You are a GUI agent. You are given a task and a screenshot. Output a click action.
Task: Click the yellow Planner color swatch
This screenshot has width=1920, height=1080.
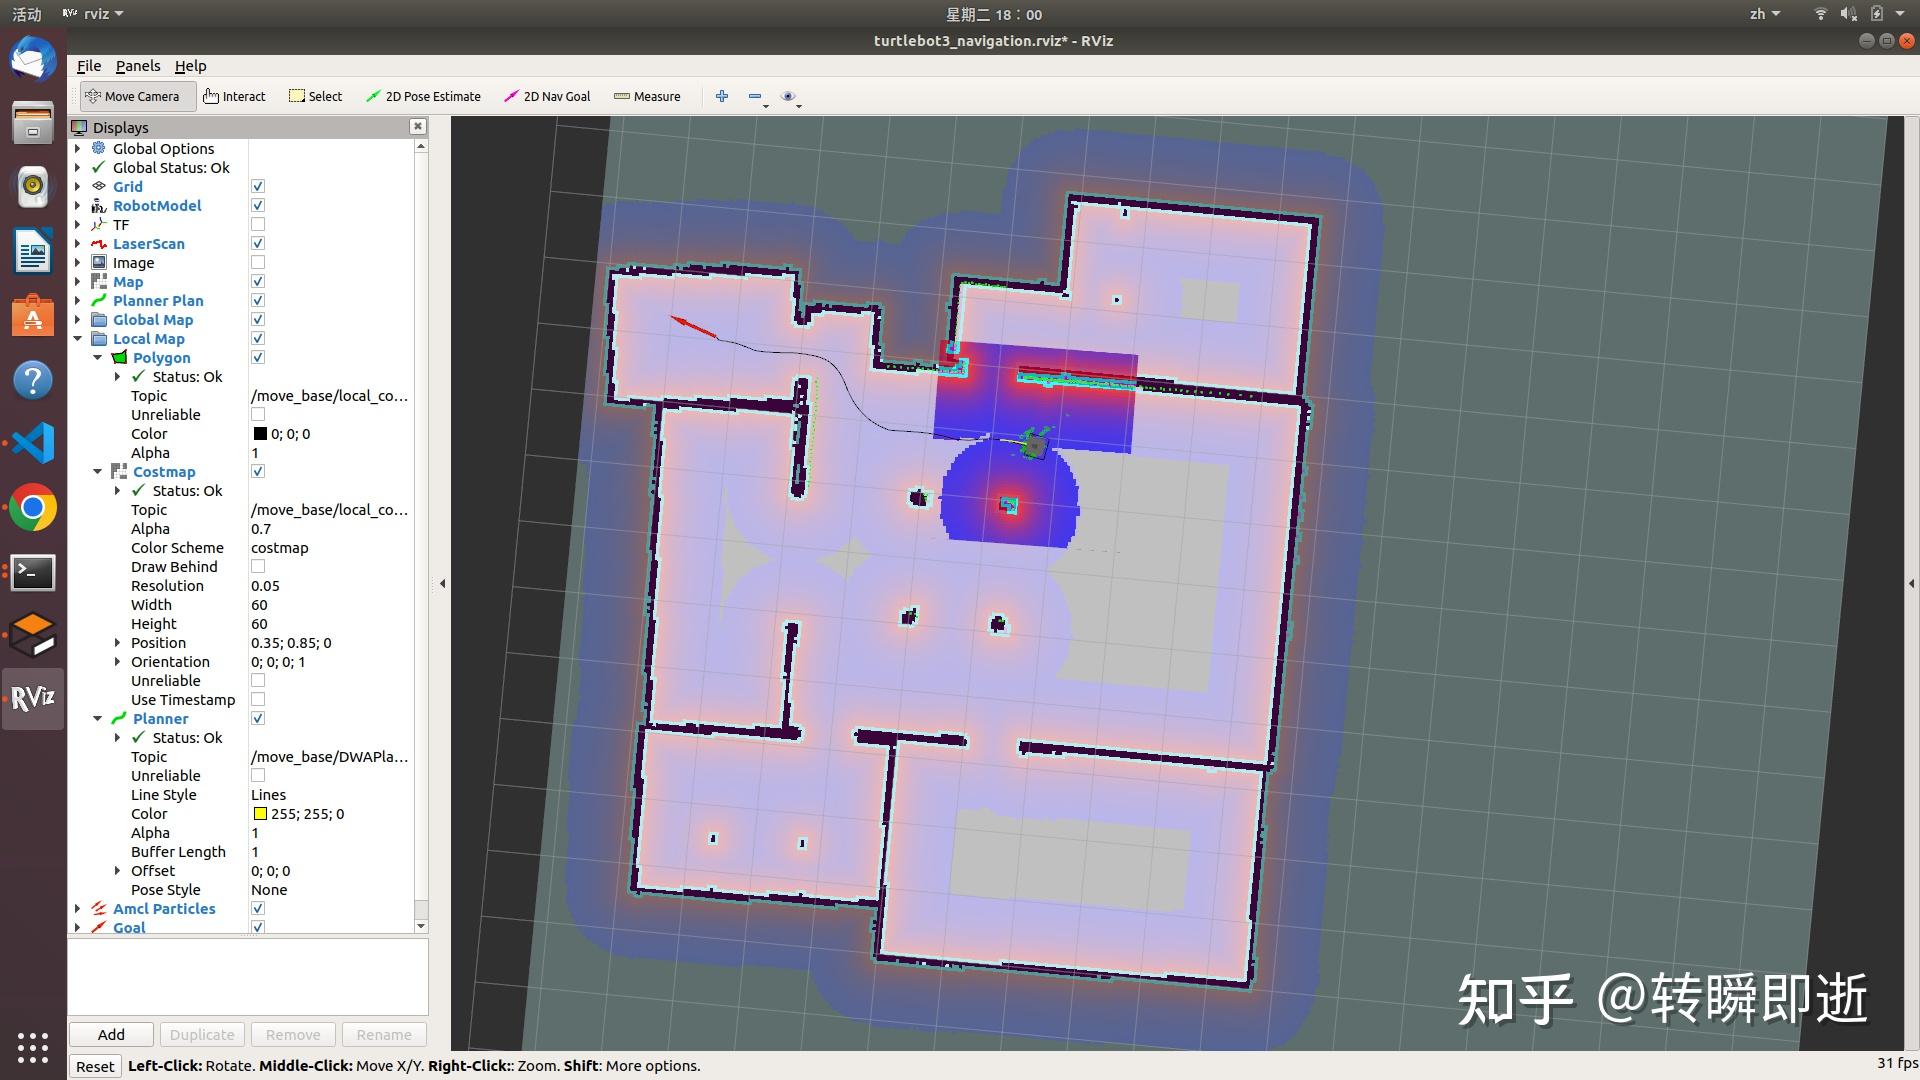tap(260, 814)
